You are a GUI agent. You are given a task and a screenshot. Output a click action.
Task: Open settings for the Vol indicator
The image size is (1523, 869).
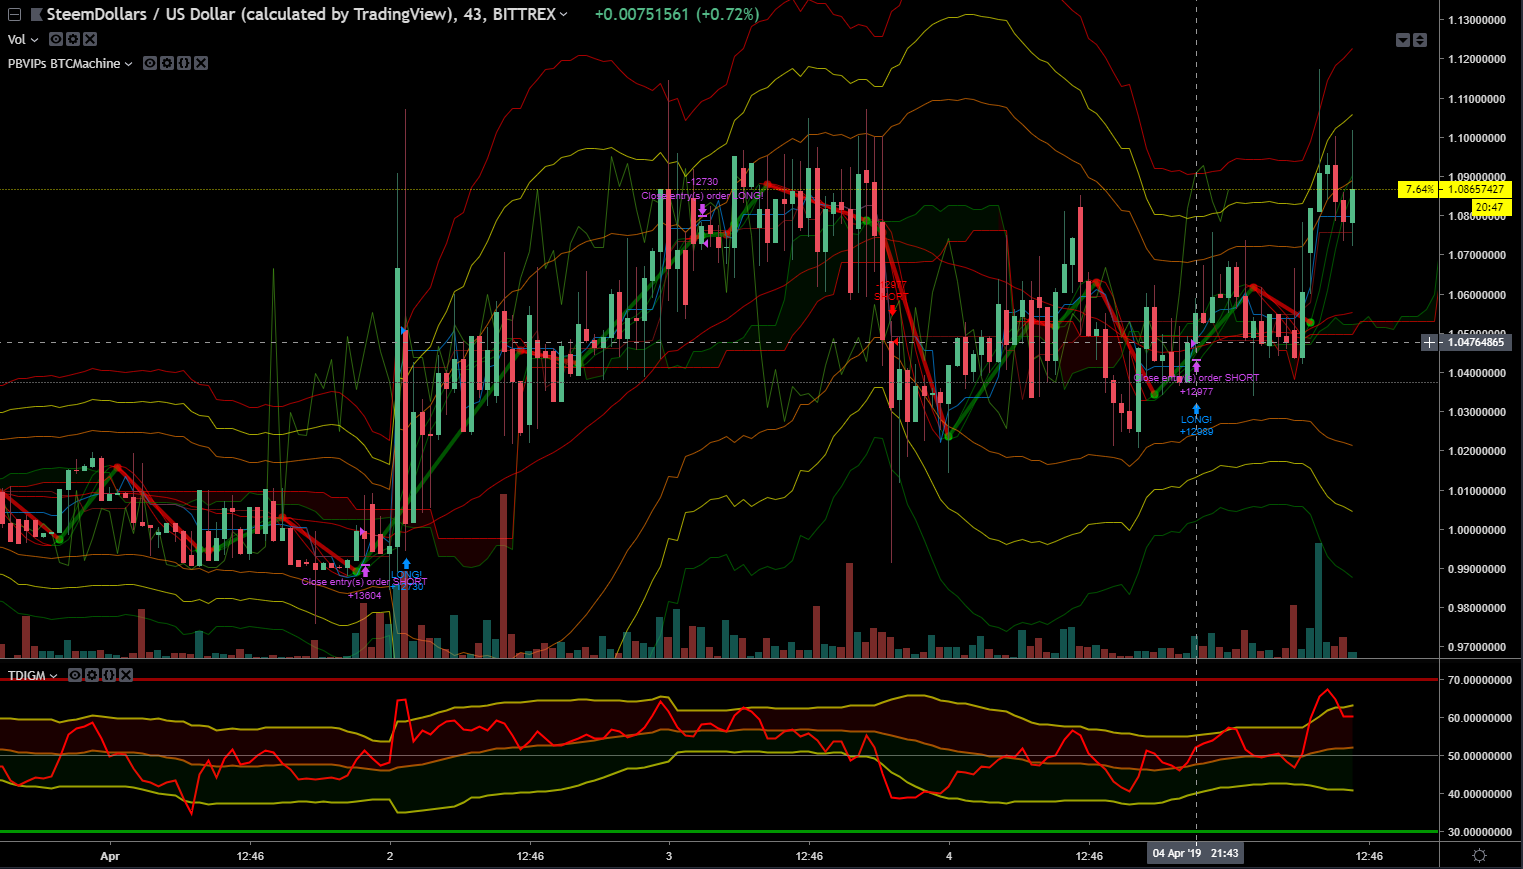click(73, 39)
